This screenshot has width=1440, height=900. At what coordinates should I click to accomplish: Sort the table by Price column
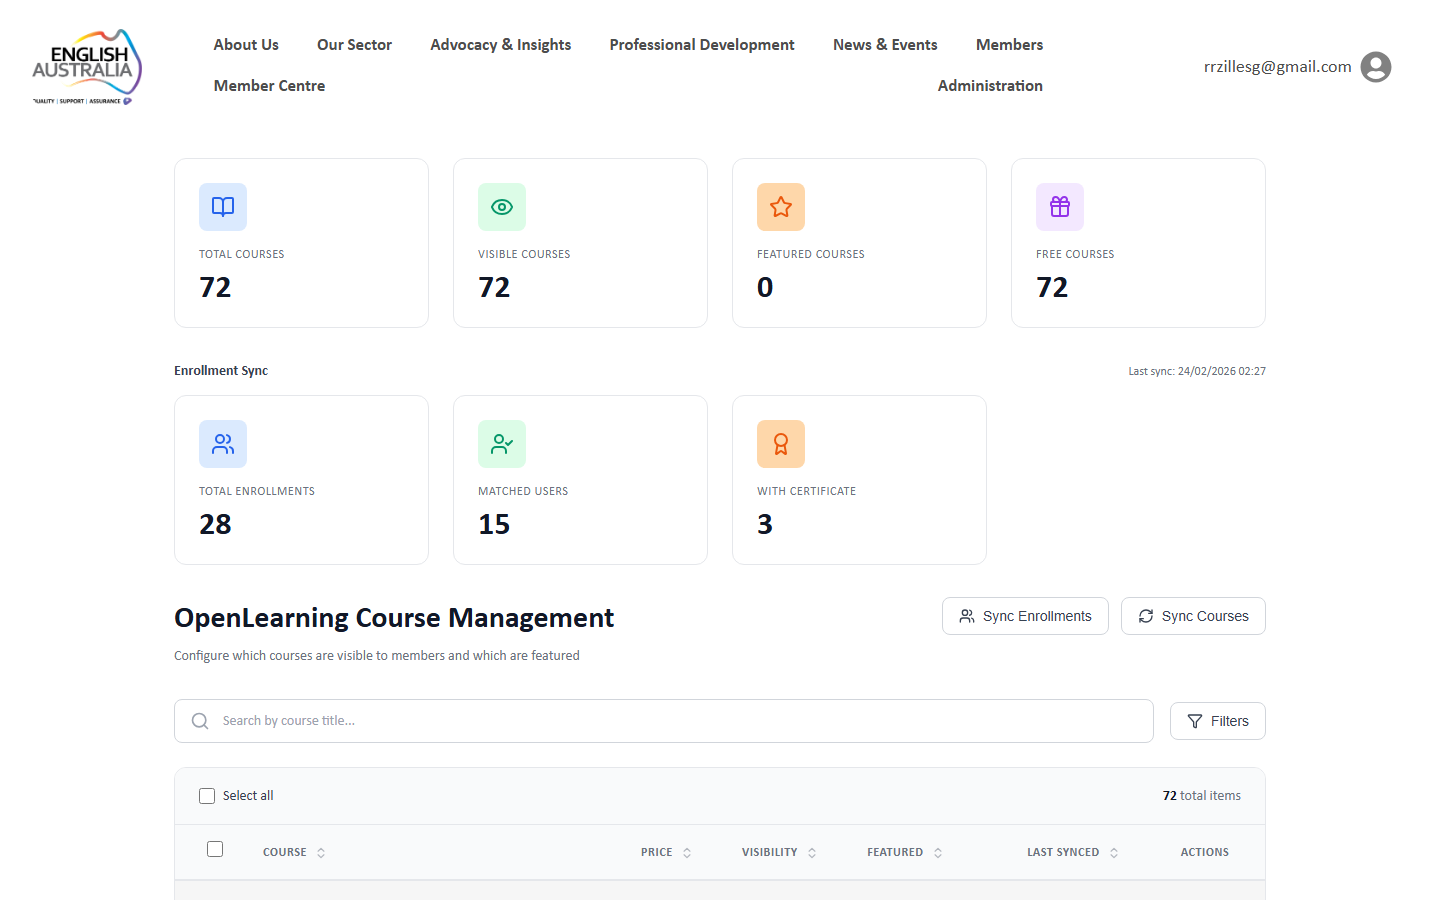coord(666,852)
